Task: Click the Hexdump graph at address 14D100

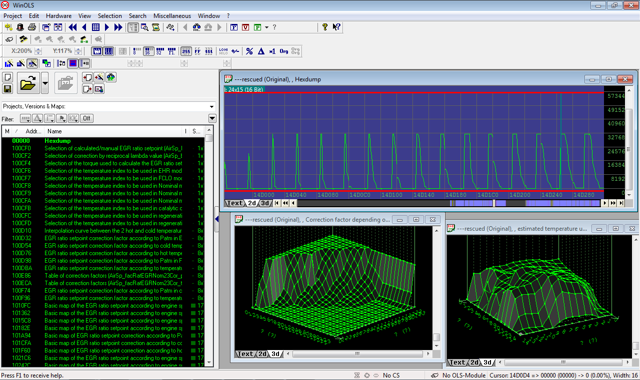Action: point(391,141)
